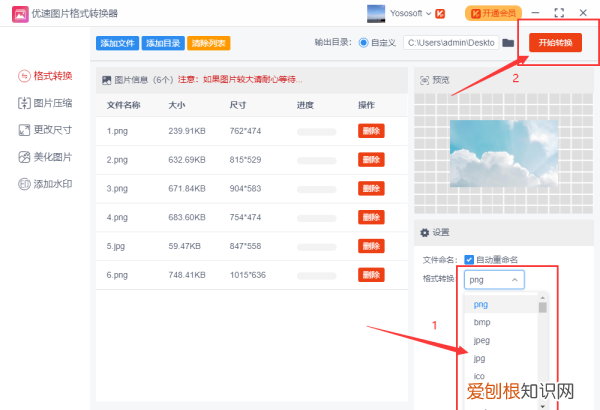Image resolution: width=600 pixels, height=410 pixels.
Task: Select file name 1.png
Action: point(117,131)
